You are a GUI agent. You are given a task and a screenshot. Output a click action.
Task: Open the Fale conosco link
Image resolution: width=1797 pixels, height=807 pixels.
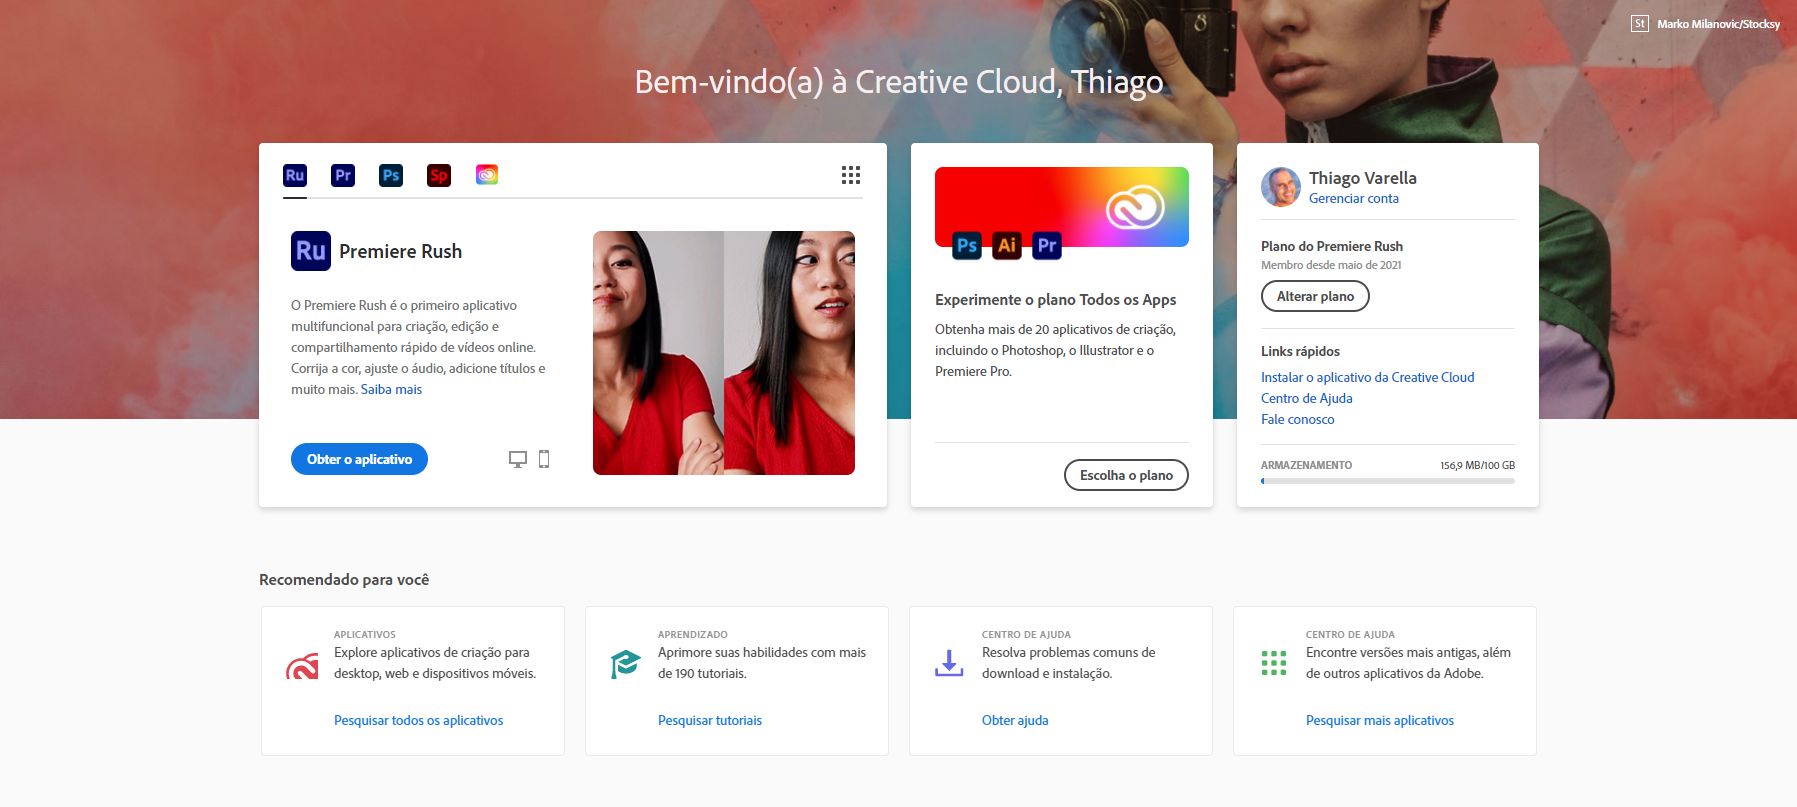(1297, 419)
